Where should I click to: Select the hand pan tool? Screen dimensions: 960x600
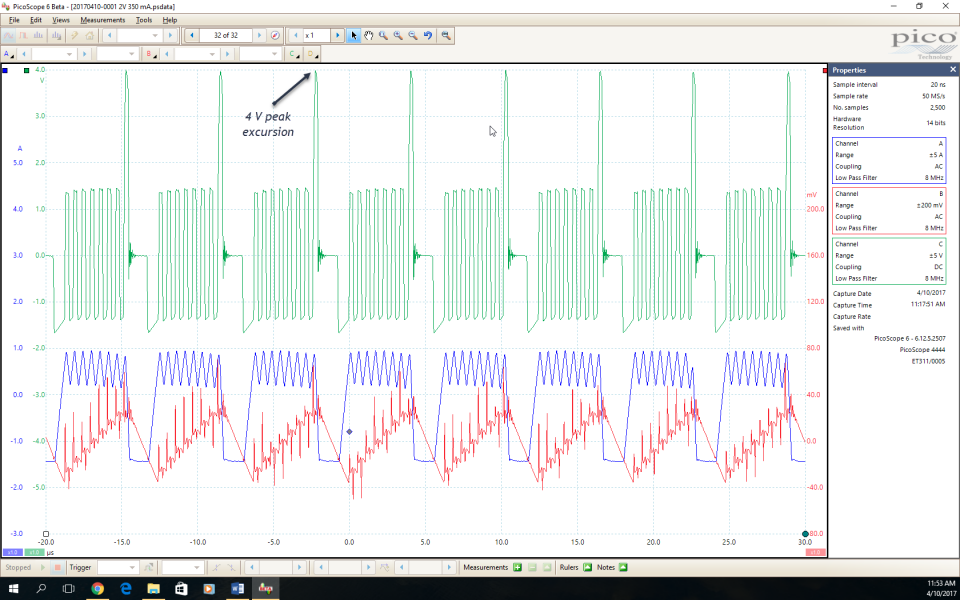point(368,35)
